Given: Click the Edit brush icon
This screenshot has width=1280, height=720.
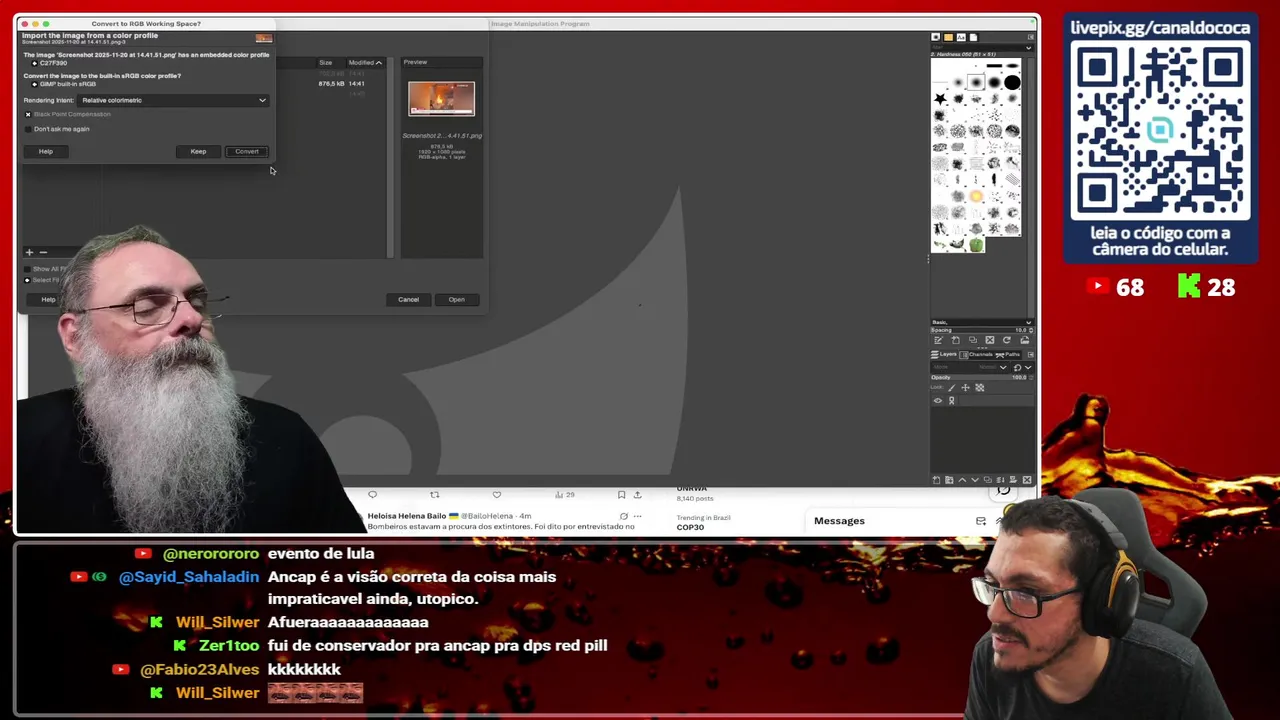Looking at the screenshot, I should (938, 340).
